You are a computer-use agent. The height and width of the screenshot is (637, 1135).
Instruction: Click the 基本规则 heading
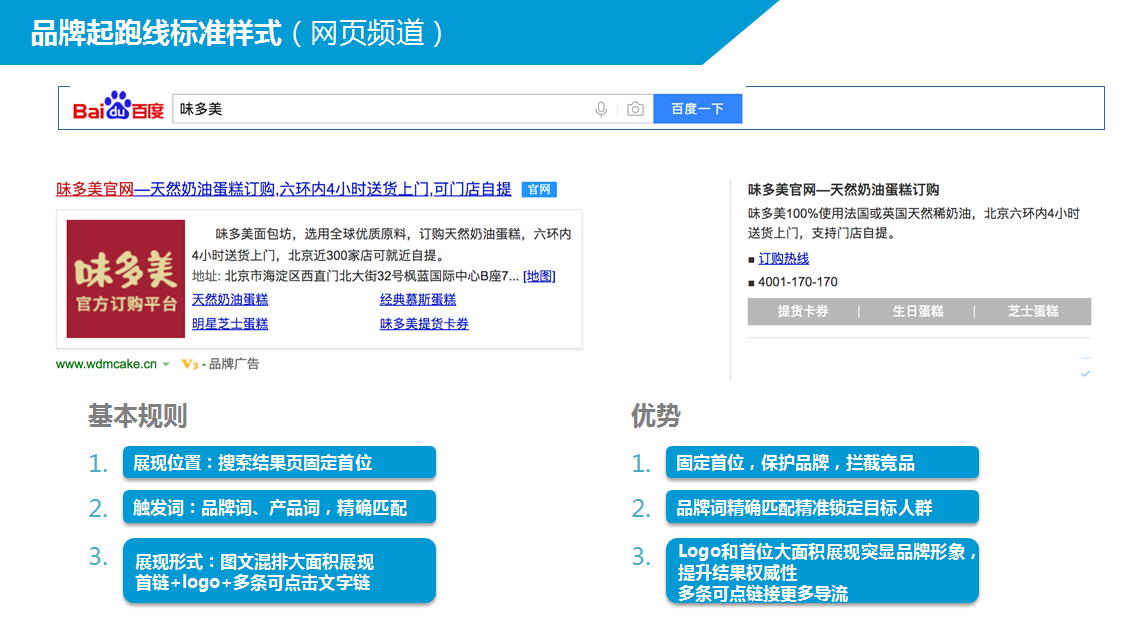tap(138, 416)
